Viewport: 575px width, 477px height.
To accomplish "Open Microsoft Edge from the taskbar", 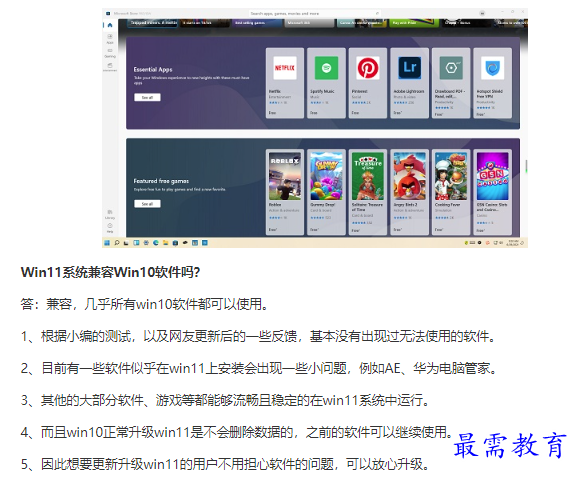I will tap(156, 243).
